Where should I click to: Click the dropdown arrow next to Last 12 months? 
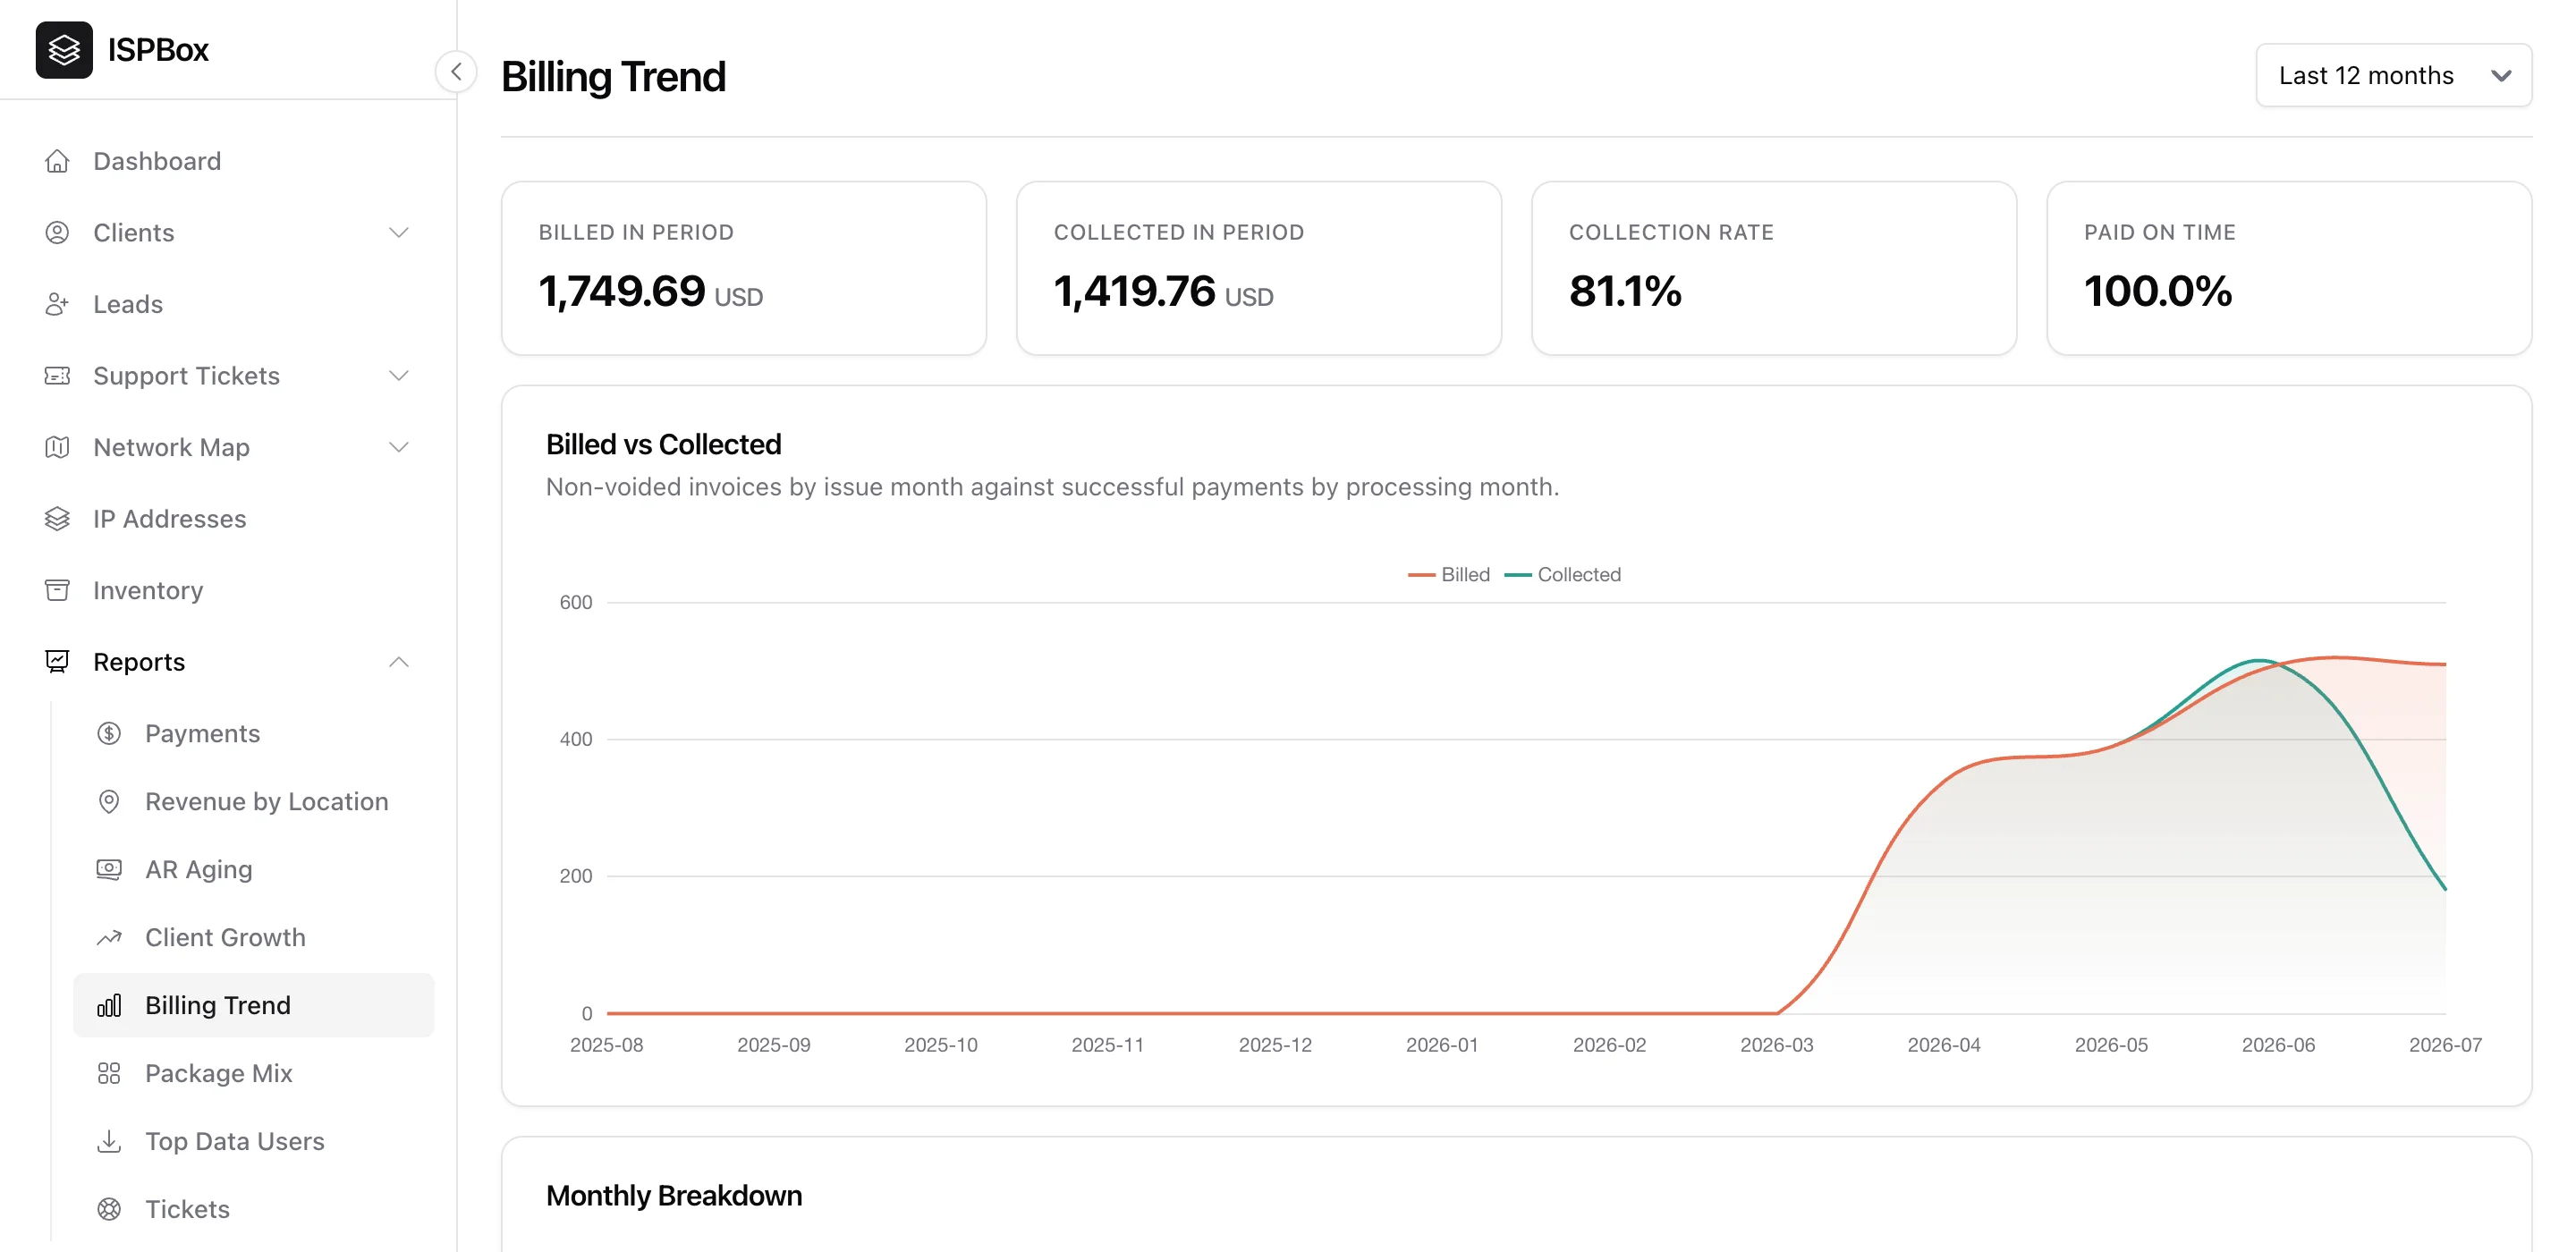tap(2501, 76)
